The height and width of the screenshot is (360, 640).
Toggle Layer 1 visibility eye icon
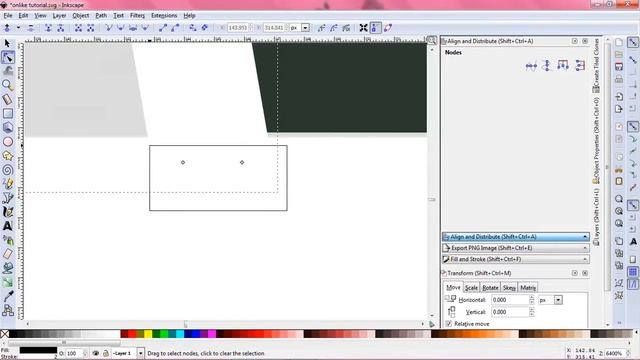pyautogui.click(x=96, y=353)
